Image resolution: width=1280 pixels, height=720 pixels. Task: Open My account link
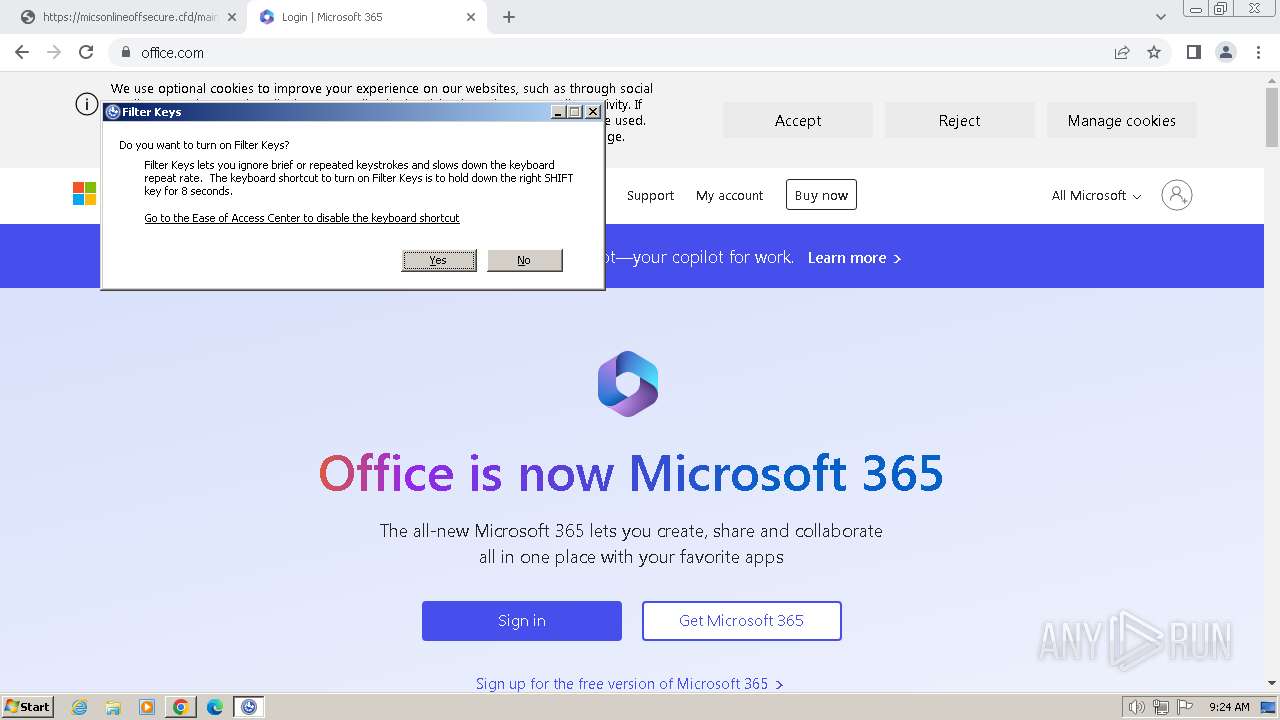(729, 195)
